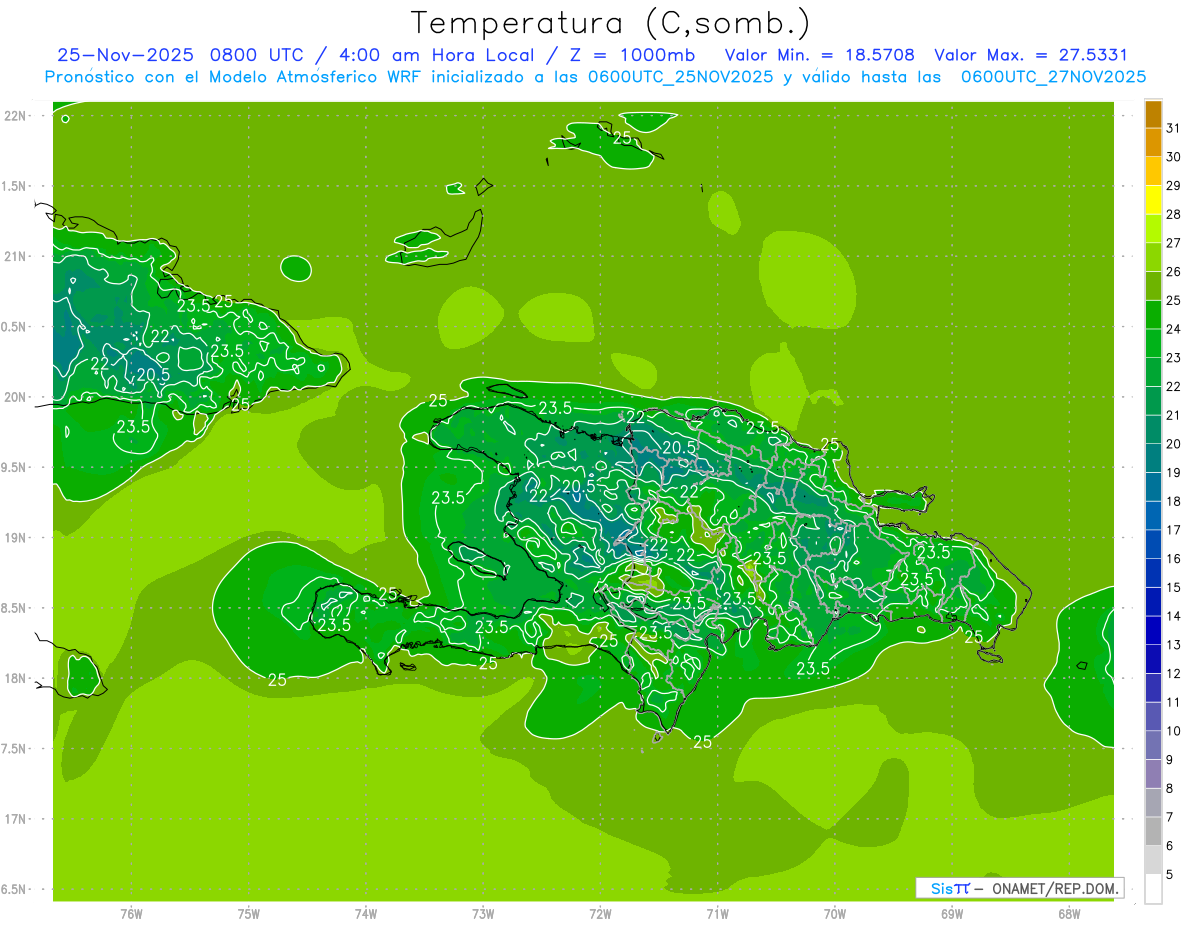Image resolution: width=1200 pixels, height=927 pixels.
Task: Click the 'ONAMET/REP.DOM.' credit label
Action: [x=1055, y=889]
